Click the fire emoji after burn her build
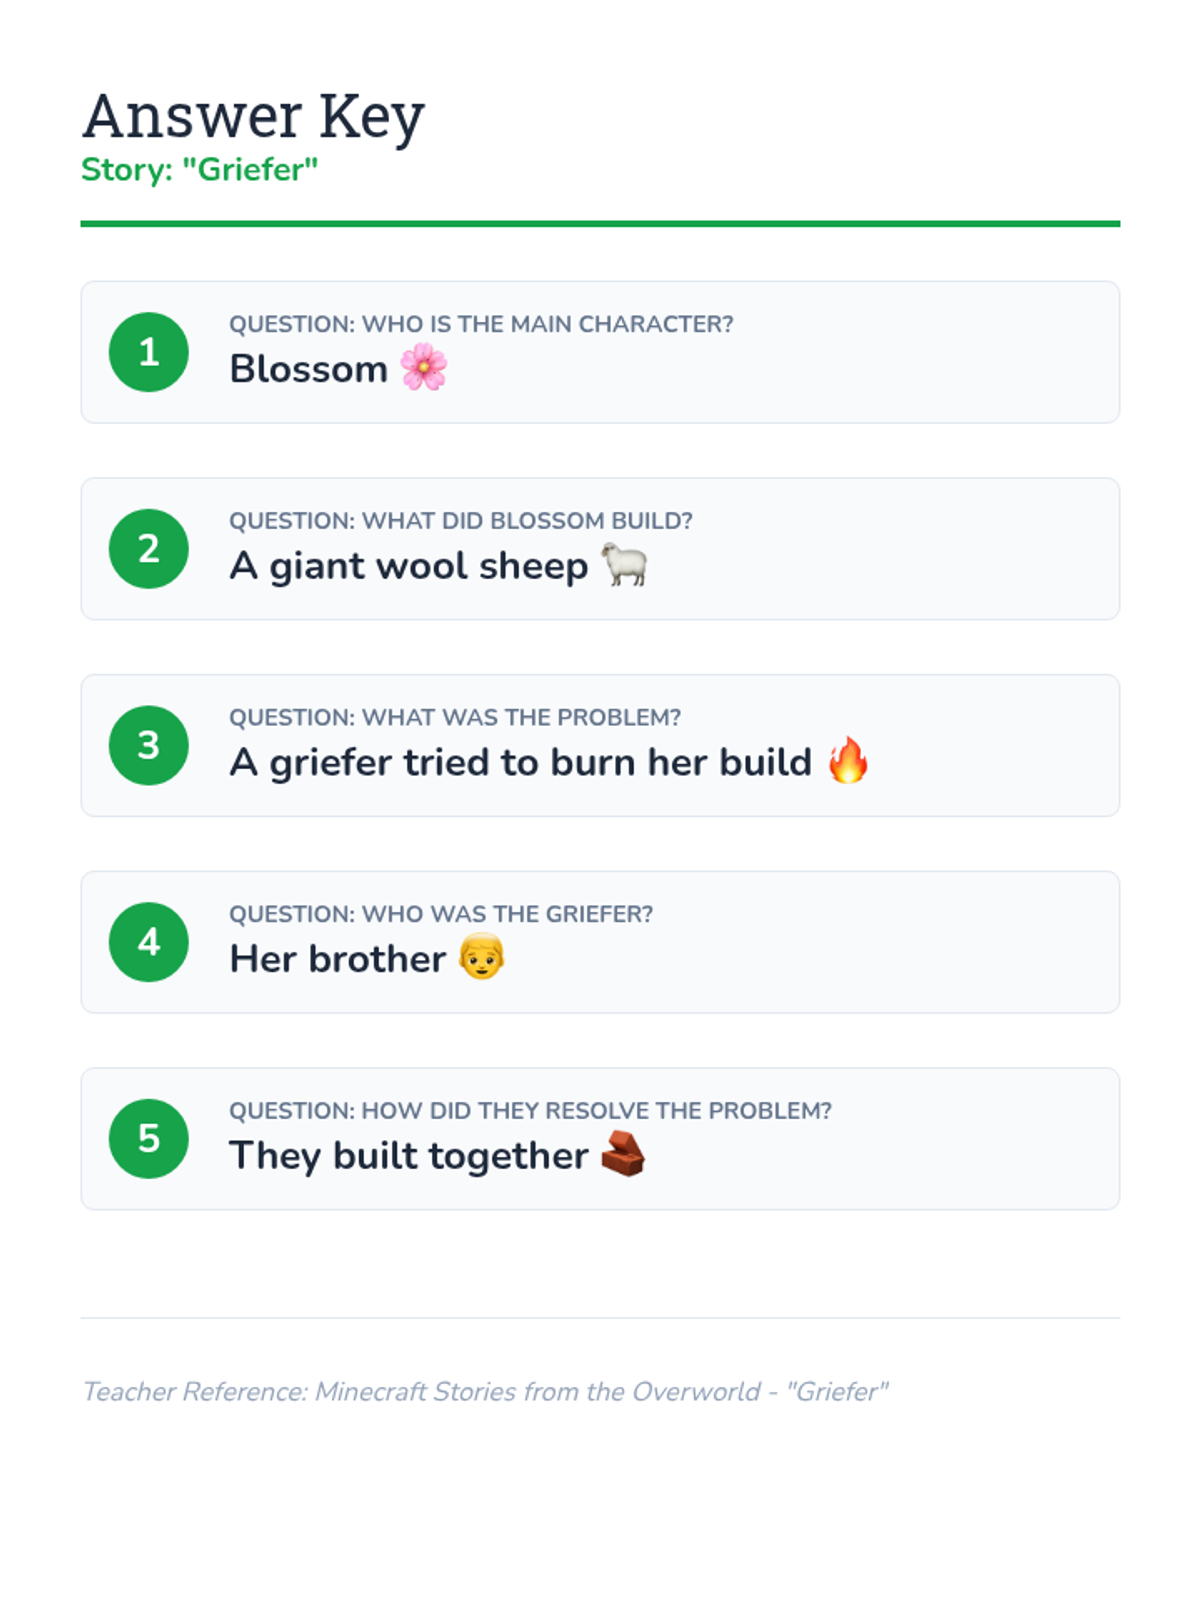Screen dimensions: 1200x1600 click(848, 760)
